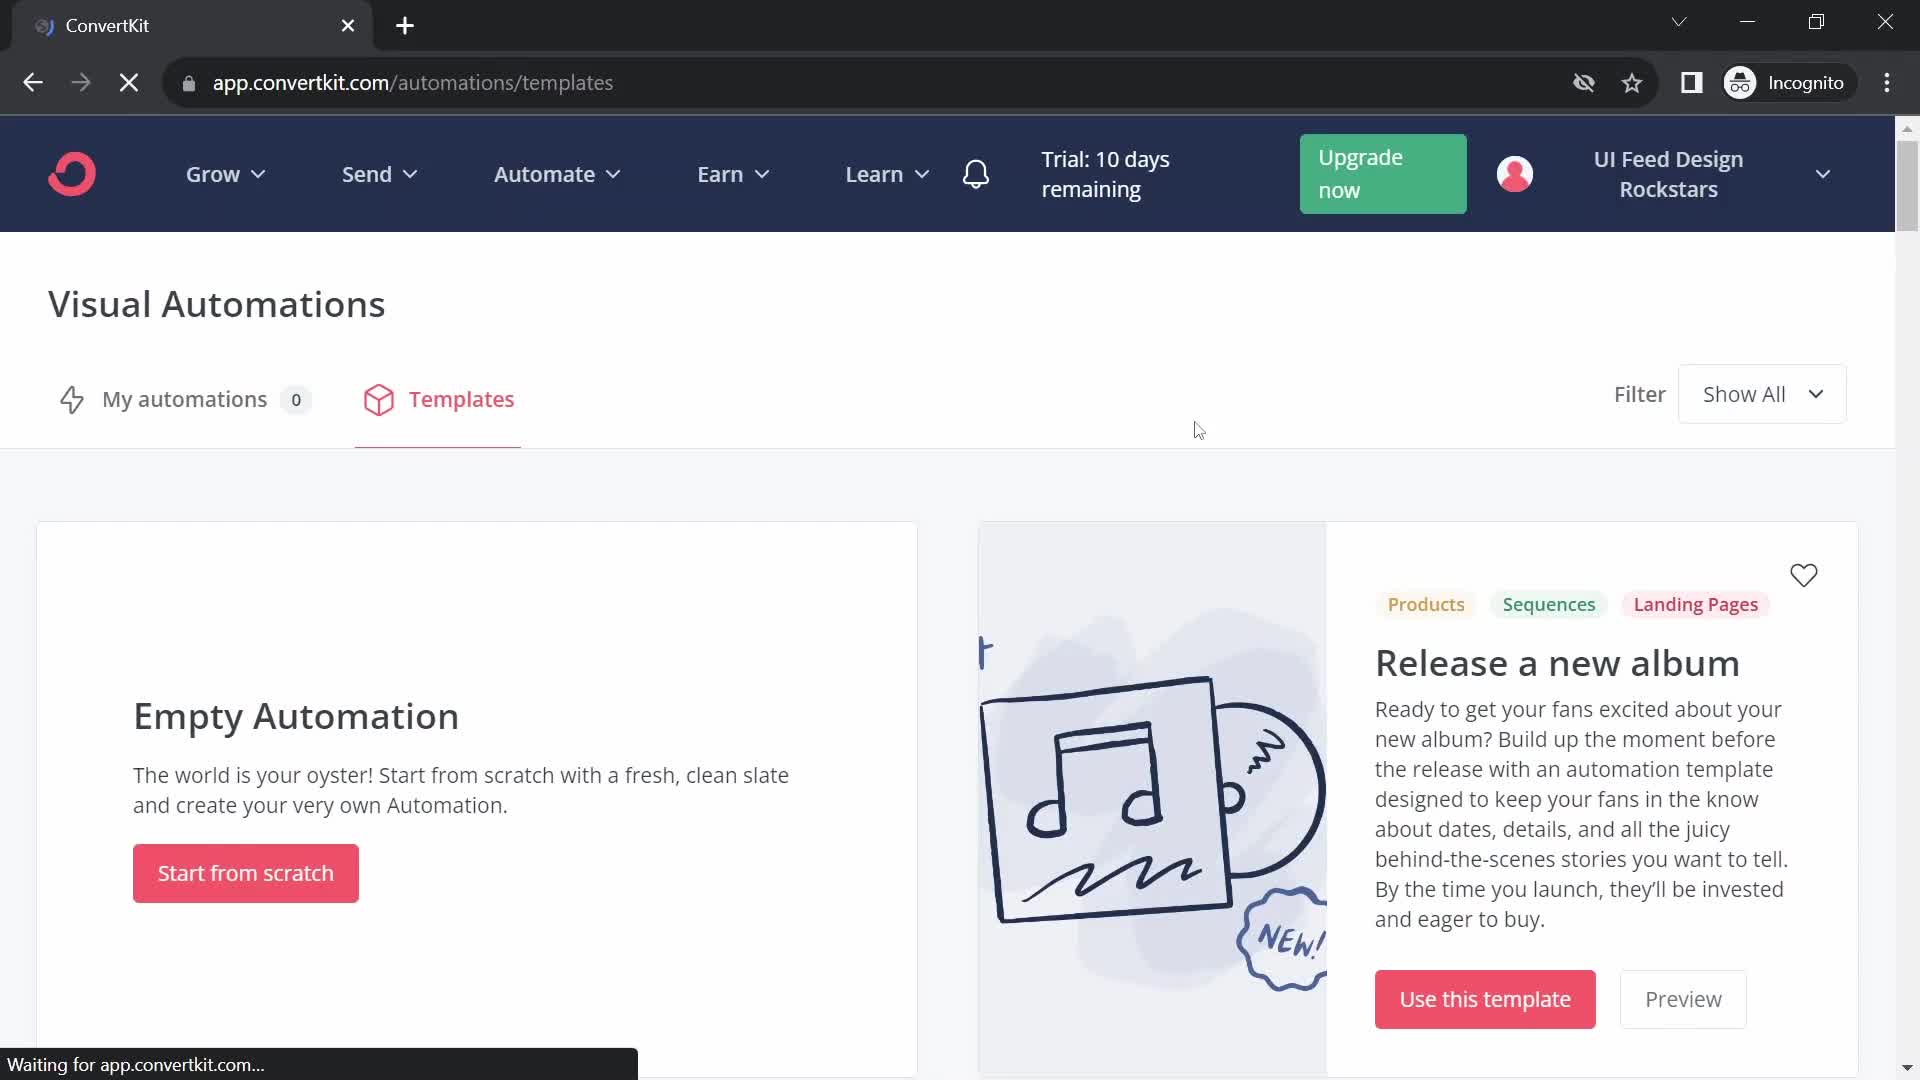Expand the Grow menu
This screenshot has width=1920, height=1080.
pos(226,174)
